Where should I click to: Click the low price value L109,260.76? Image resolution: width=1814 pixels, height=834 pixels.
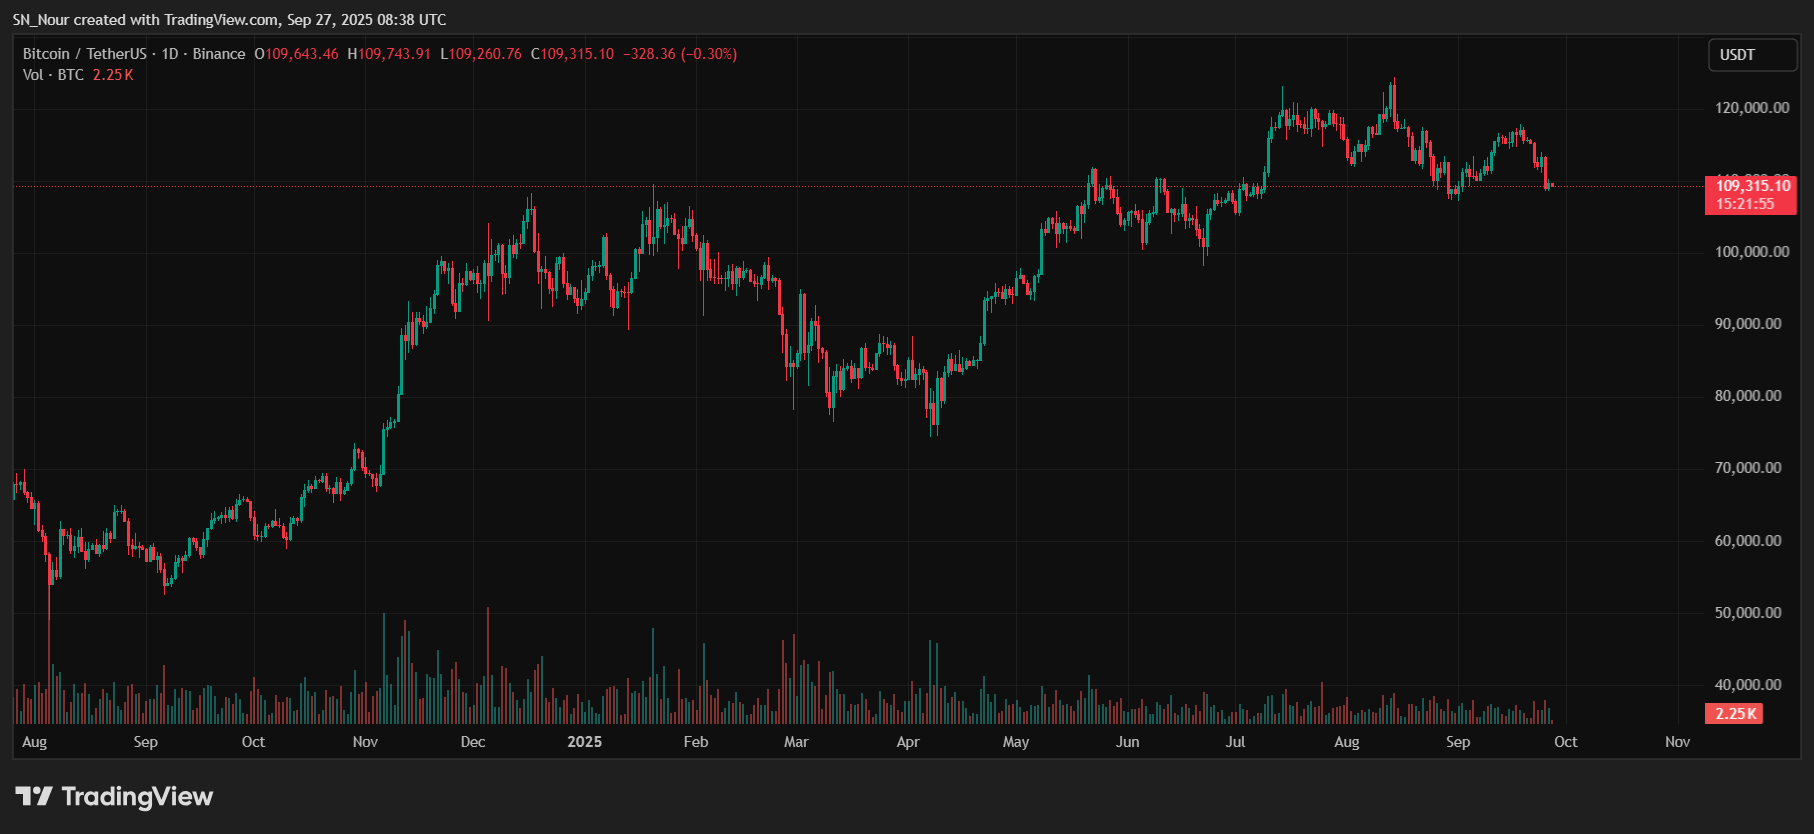click(481, 54)
